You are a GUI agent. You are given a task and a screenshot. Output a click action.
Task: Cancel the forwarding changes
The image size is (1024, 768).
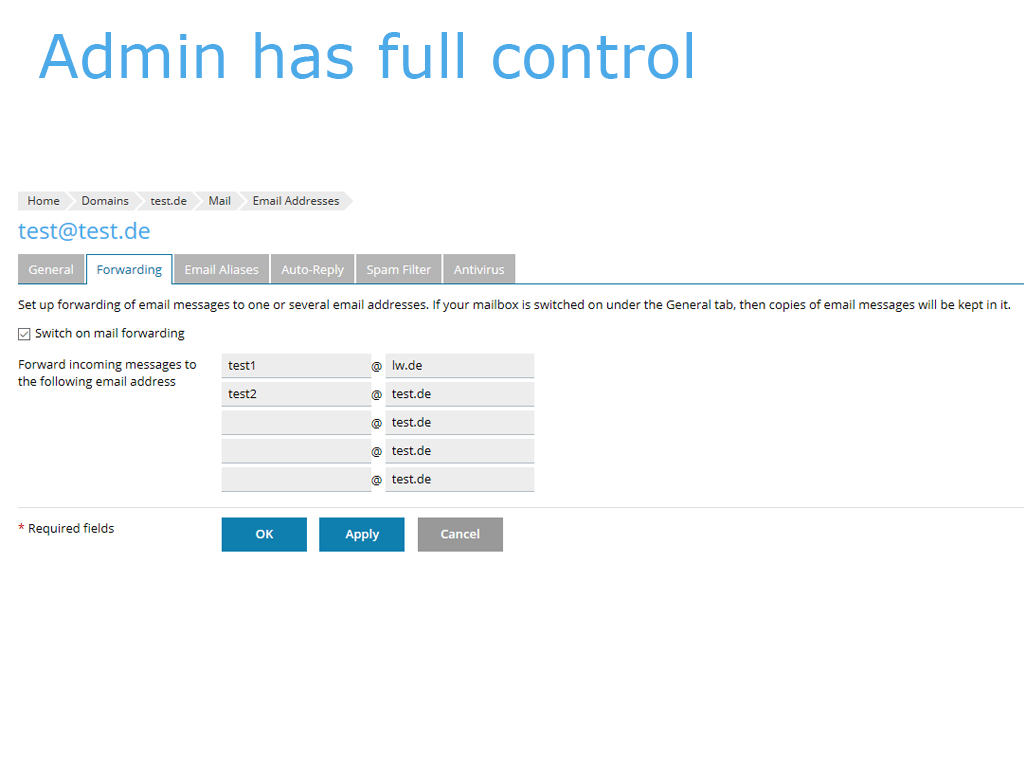click(x=460, y=534)
